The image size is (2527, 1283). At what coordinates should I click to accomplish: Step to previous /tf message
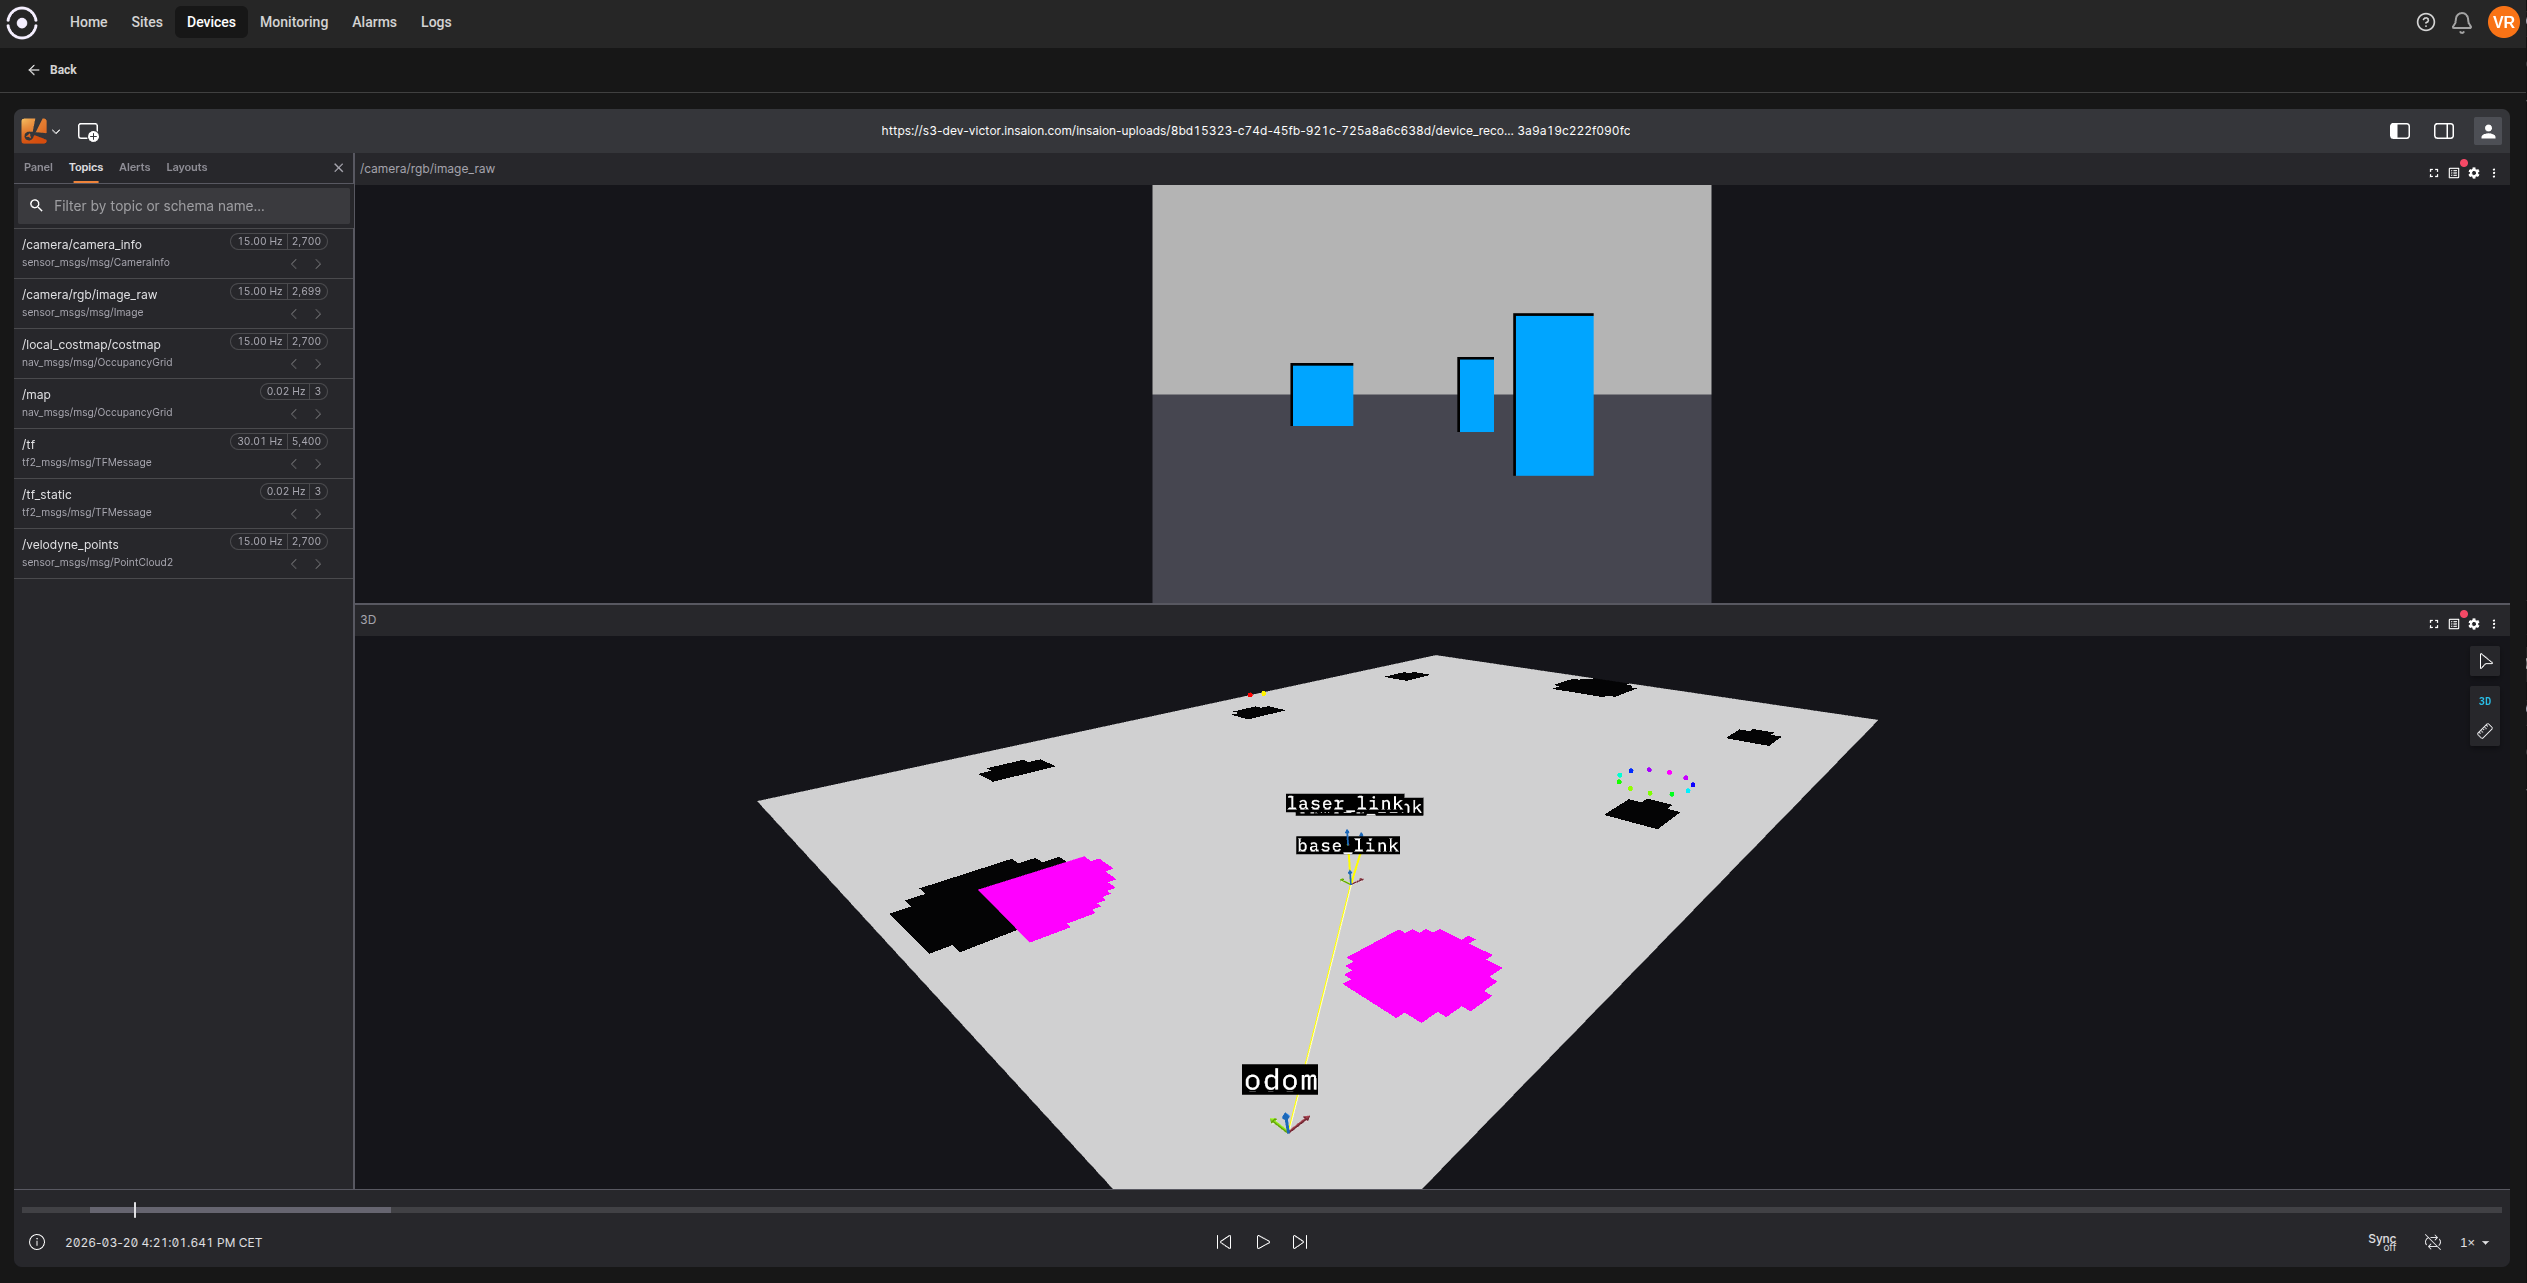click(294, 464)
